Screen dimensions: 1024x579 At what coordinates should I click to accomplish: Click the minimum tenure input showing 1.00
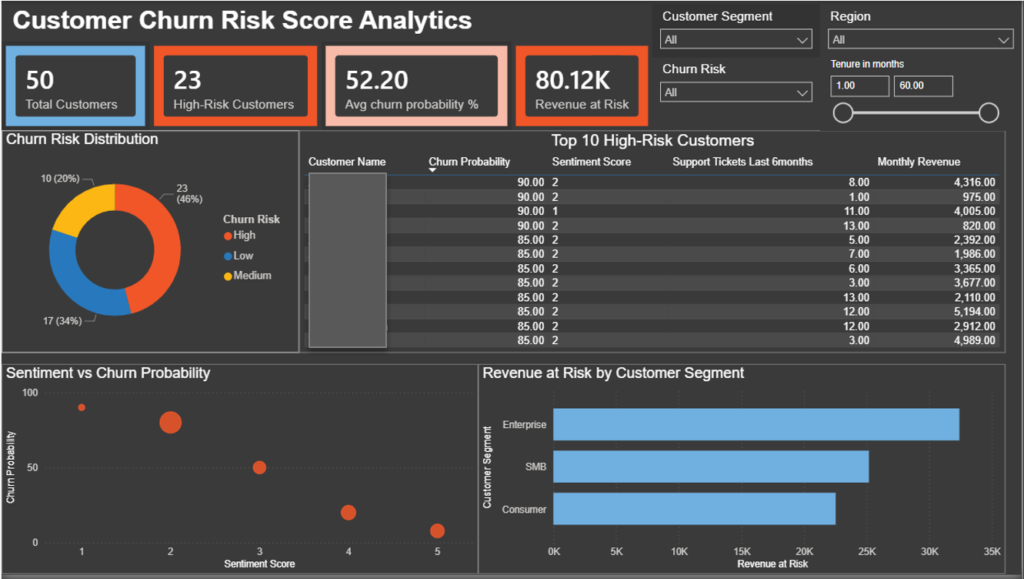coord(858,86)
